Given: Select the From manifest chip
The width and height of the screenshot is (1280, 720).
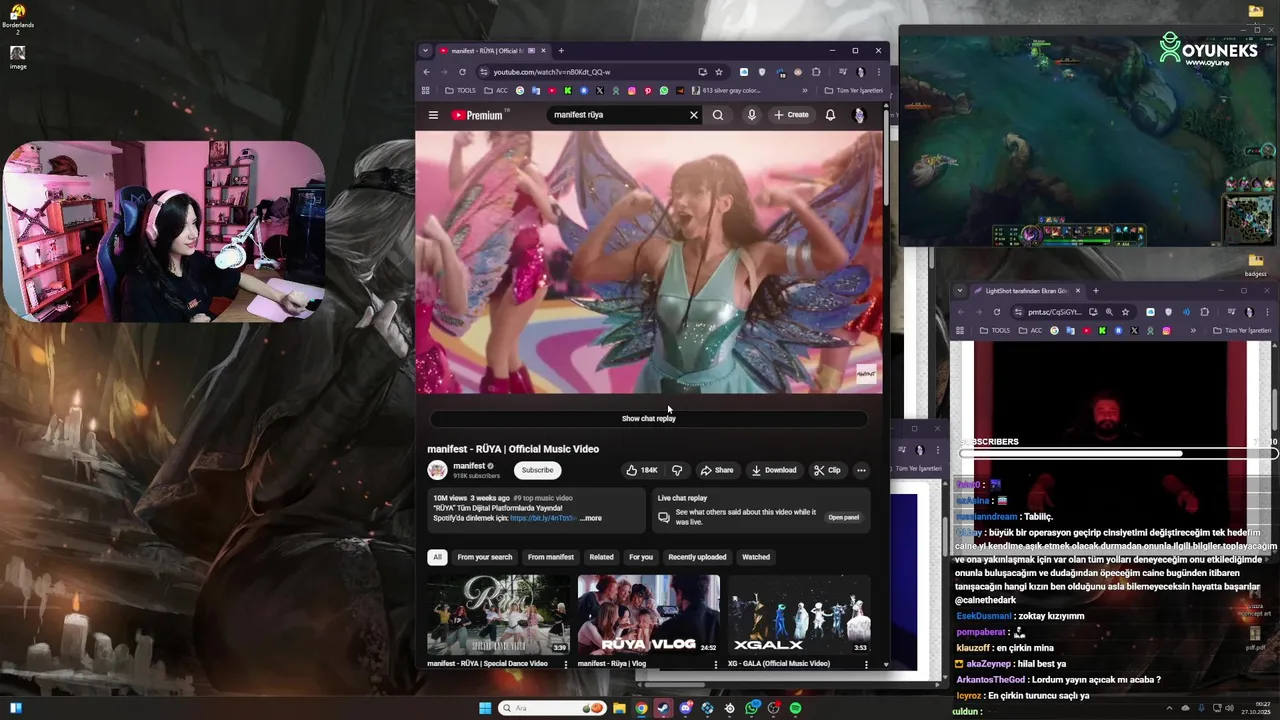Looking at the screenshot, I should pyautogui.click(x=551, y=557).
